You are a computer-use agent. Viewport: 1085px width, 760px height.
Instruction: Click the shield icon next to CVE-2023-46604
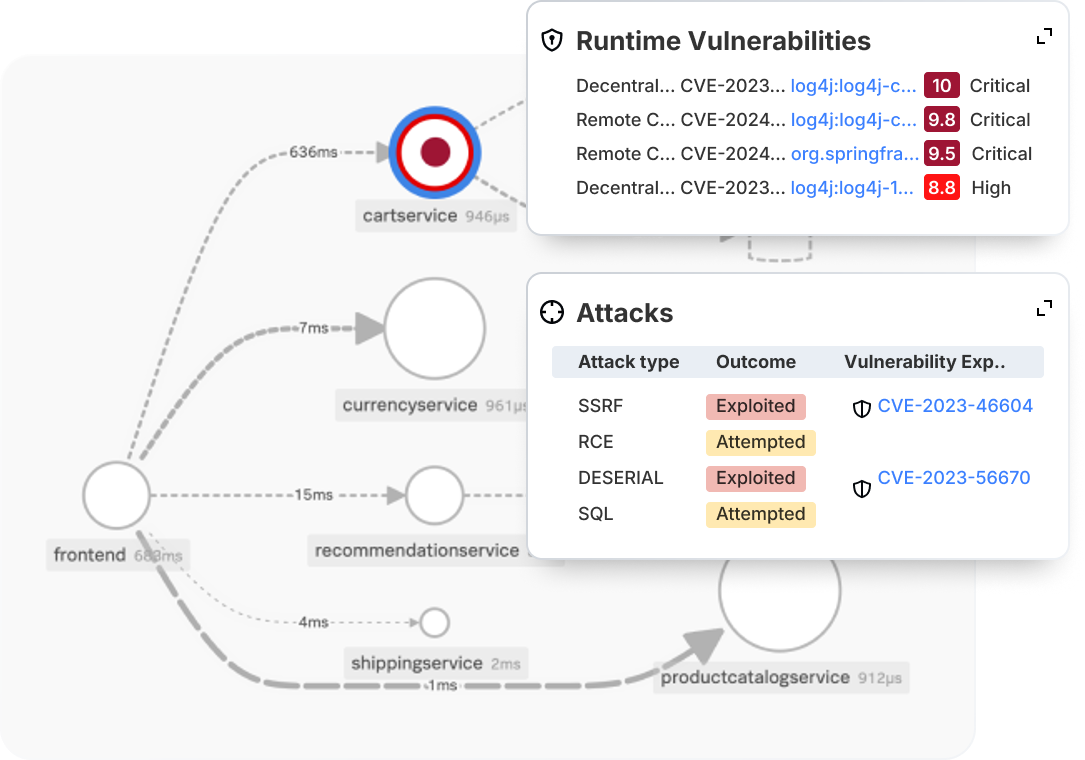[861, 408]
